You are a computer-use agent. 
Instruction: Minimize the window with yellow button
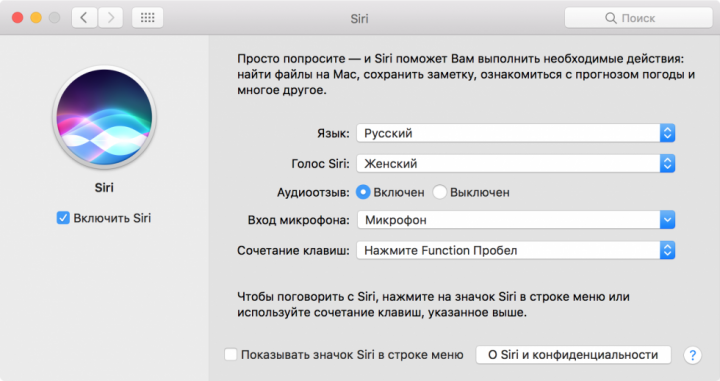(x=36, y=18)
